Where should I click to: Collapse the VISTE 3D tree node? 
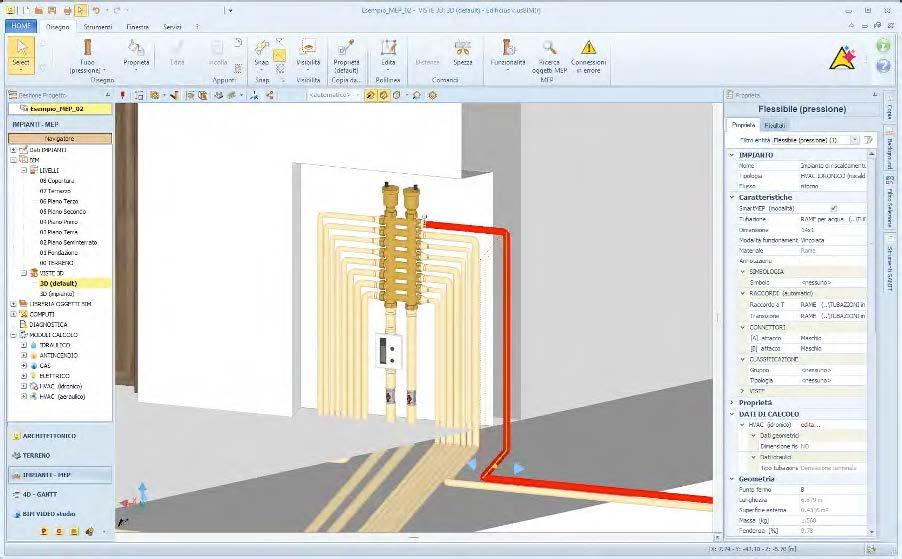click(x=24, y=273)
